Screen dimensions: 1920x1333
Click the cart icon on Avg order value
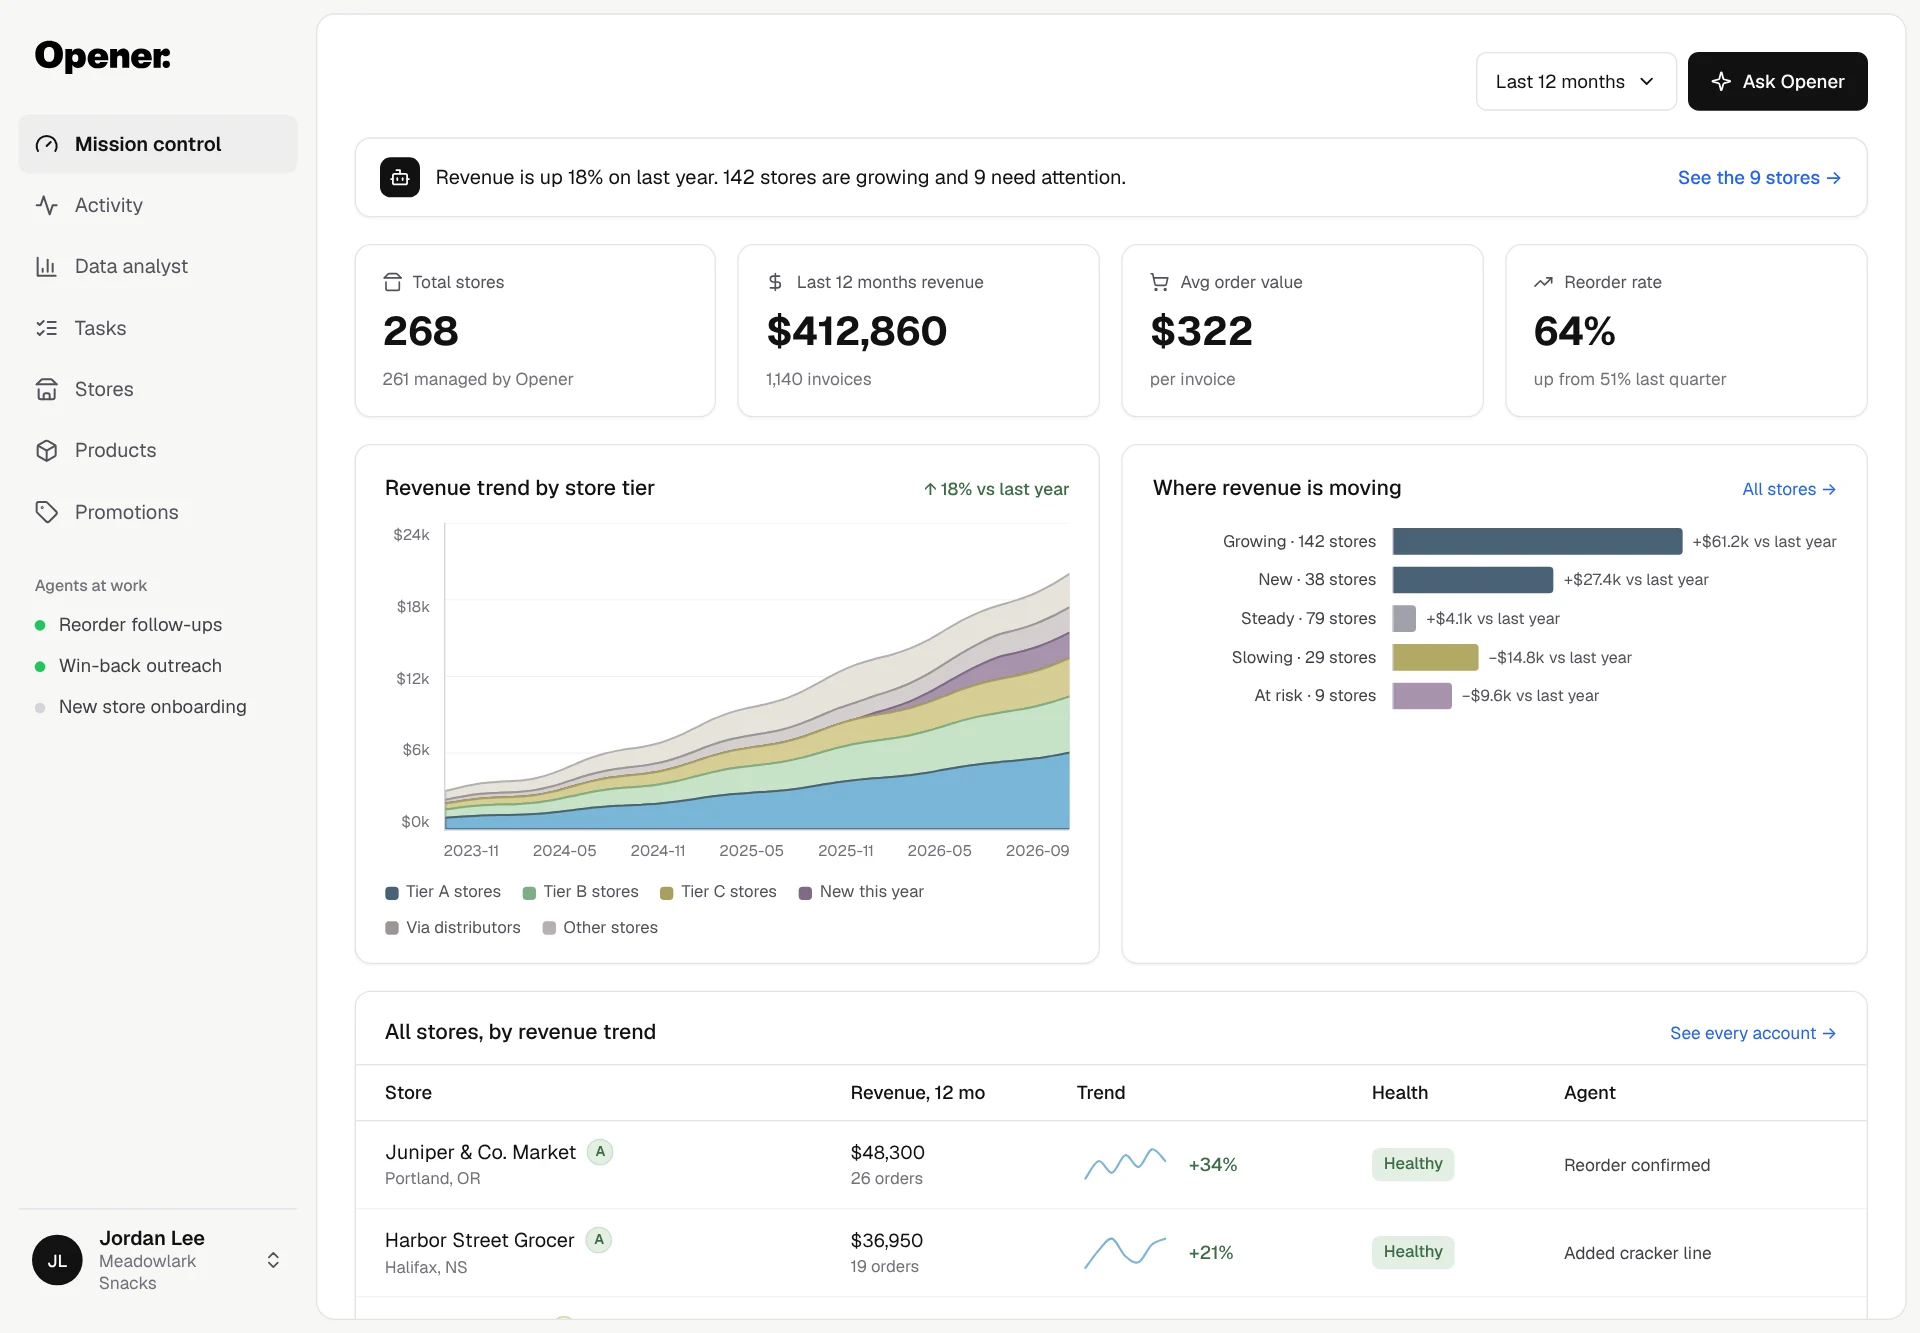1160,282
